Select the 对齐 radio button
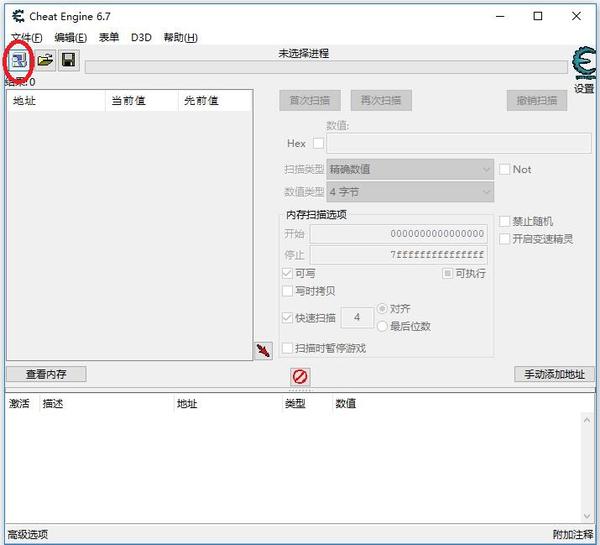The height and width of the screenshot is (545, 600). tap(382, 308)
